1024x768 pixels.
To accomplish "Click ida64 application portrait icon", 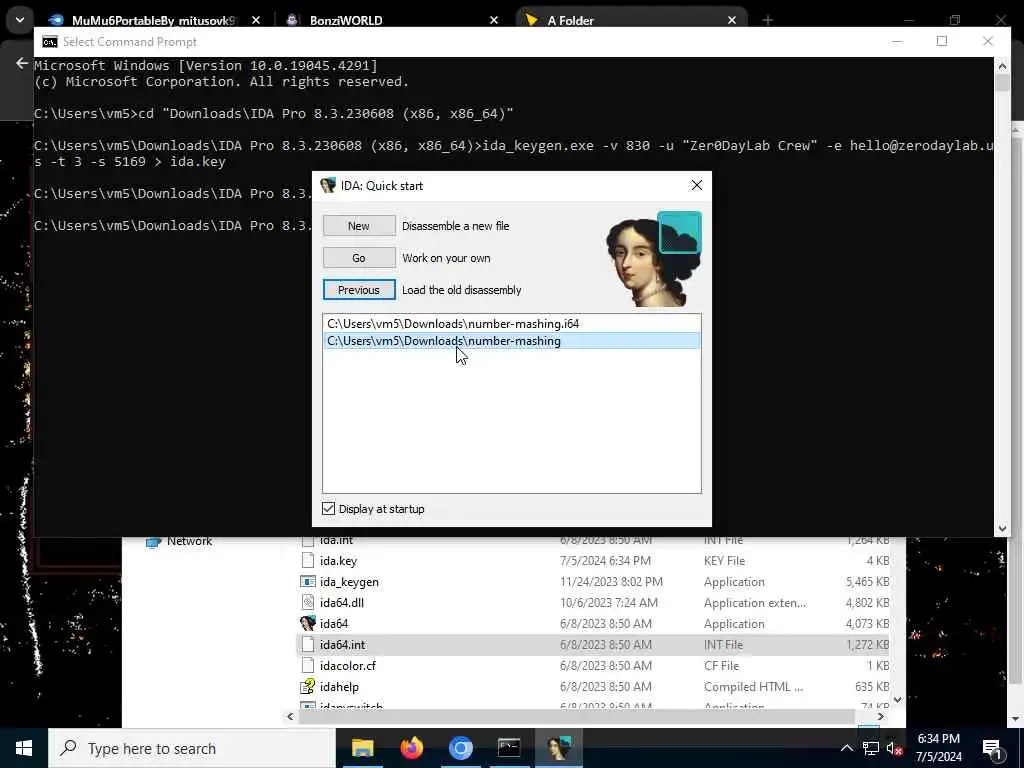I will pos(308,623).
